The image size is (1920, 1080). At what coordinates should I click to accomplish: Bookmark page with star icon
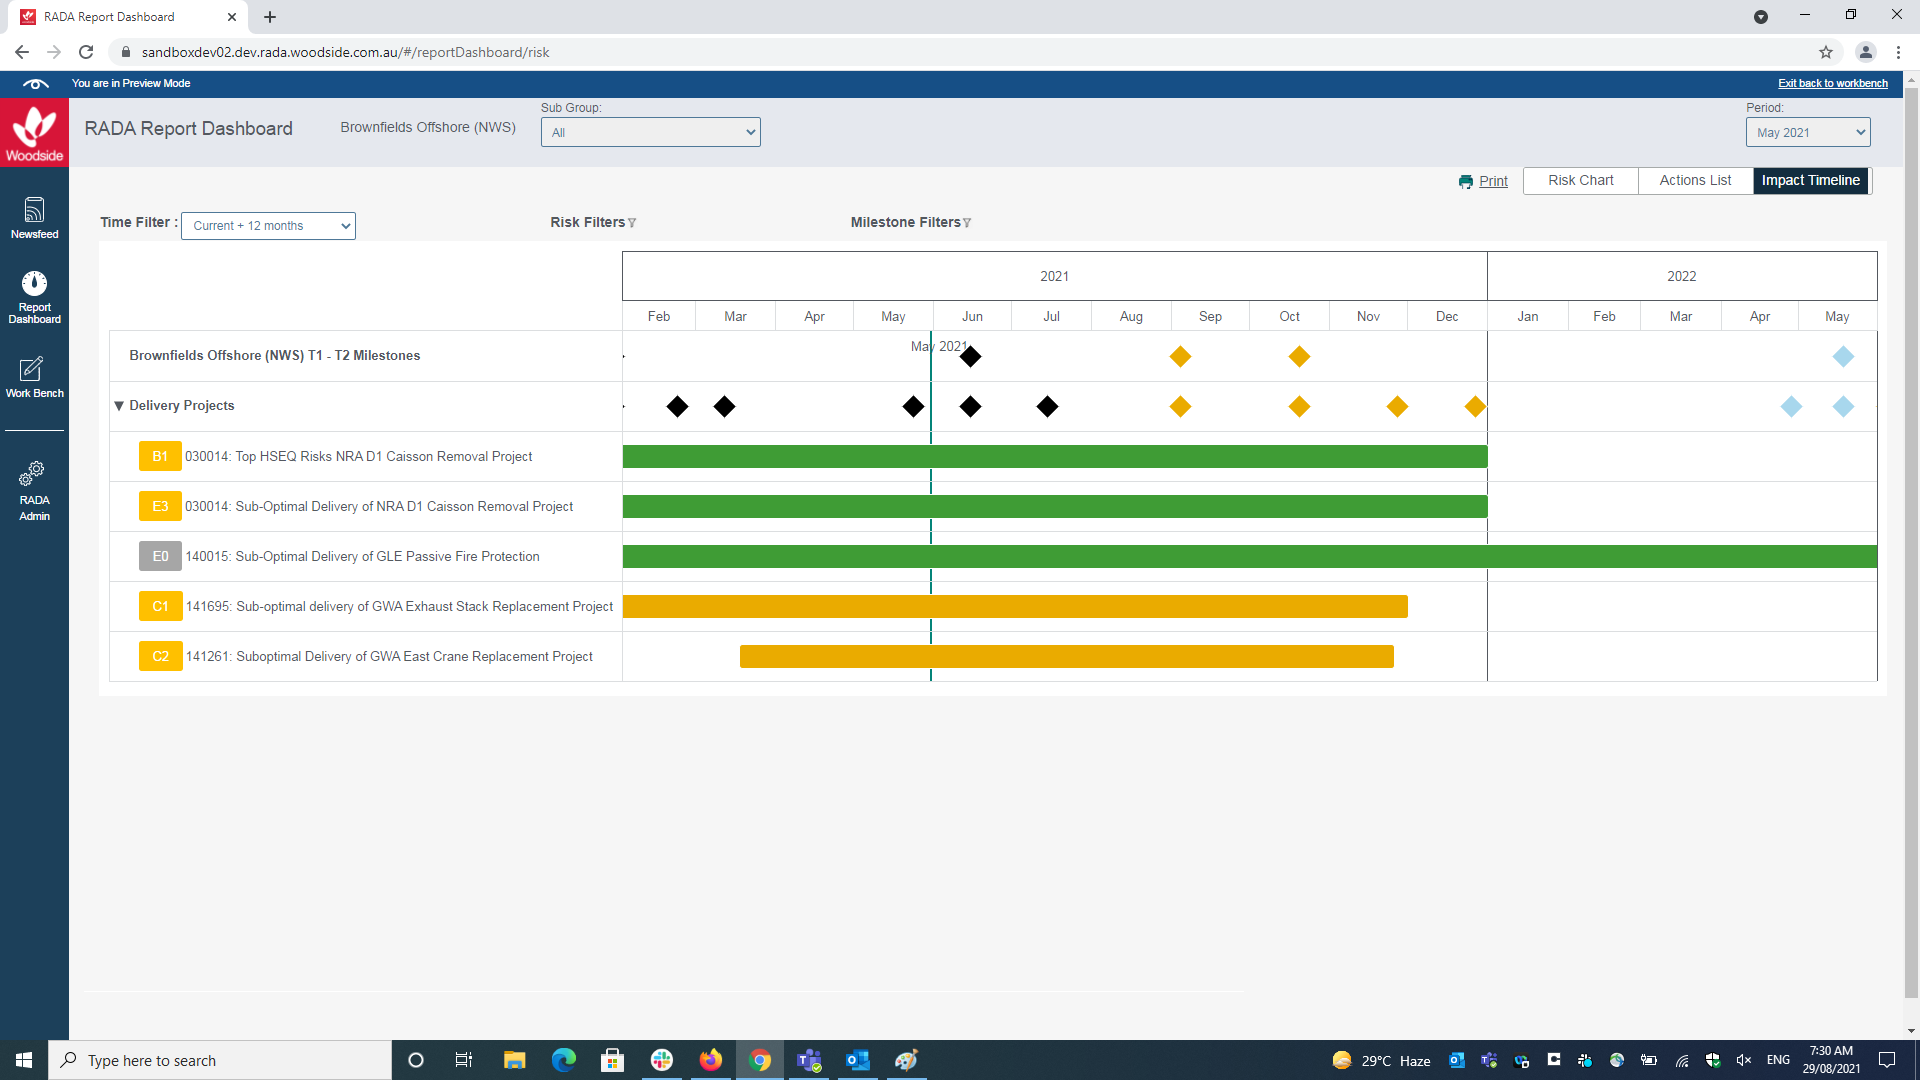1825,52
